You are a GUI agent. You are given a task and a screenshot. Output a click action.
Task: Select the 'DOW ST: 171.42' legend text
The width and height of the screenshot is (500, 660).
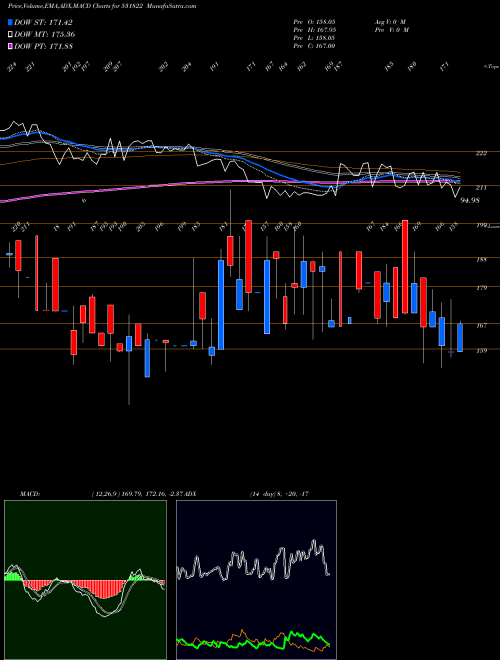[x=43, y=22]
